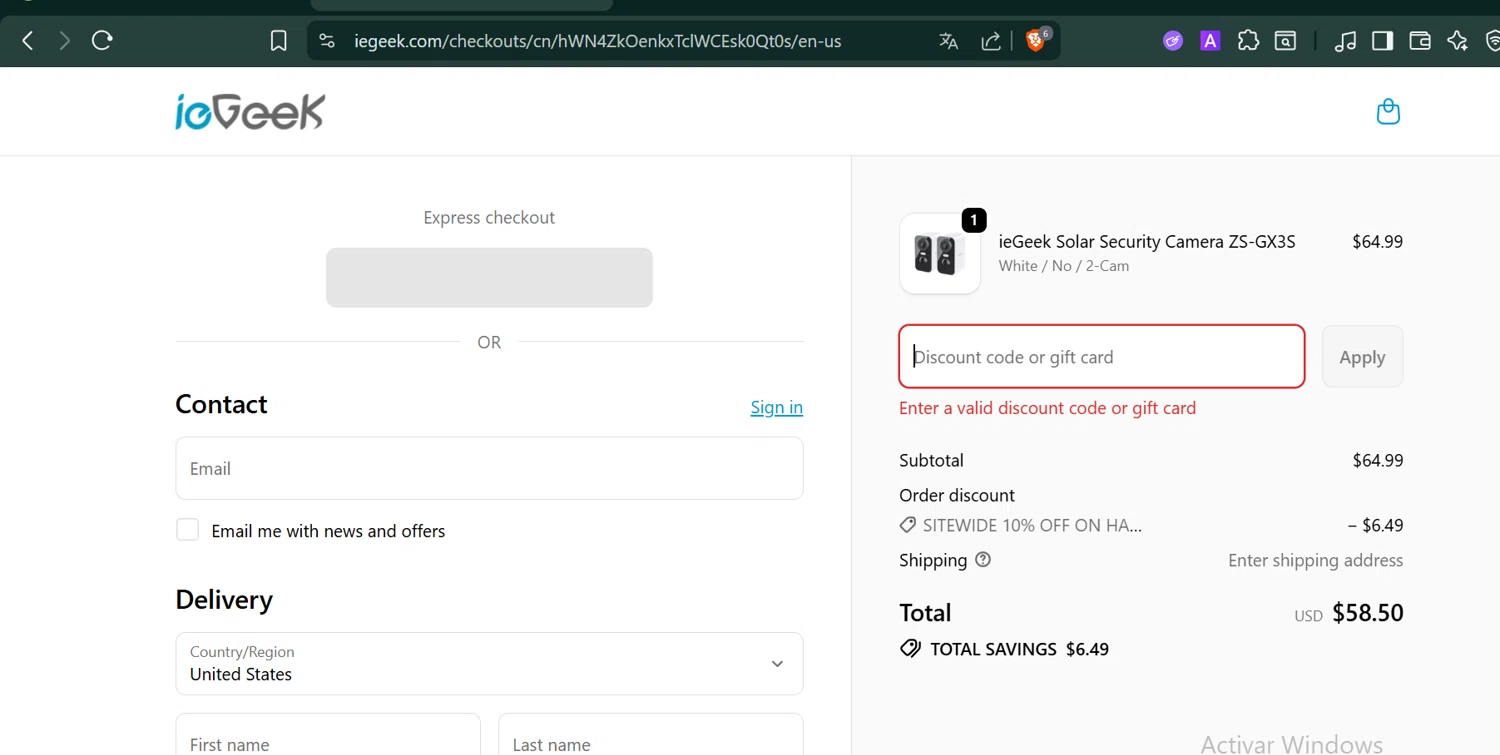Focus the Email input field

point(489,468)
